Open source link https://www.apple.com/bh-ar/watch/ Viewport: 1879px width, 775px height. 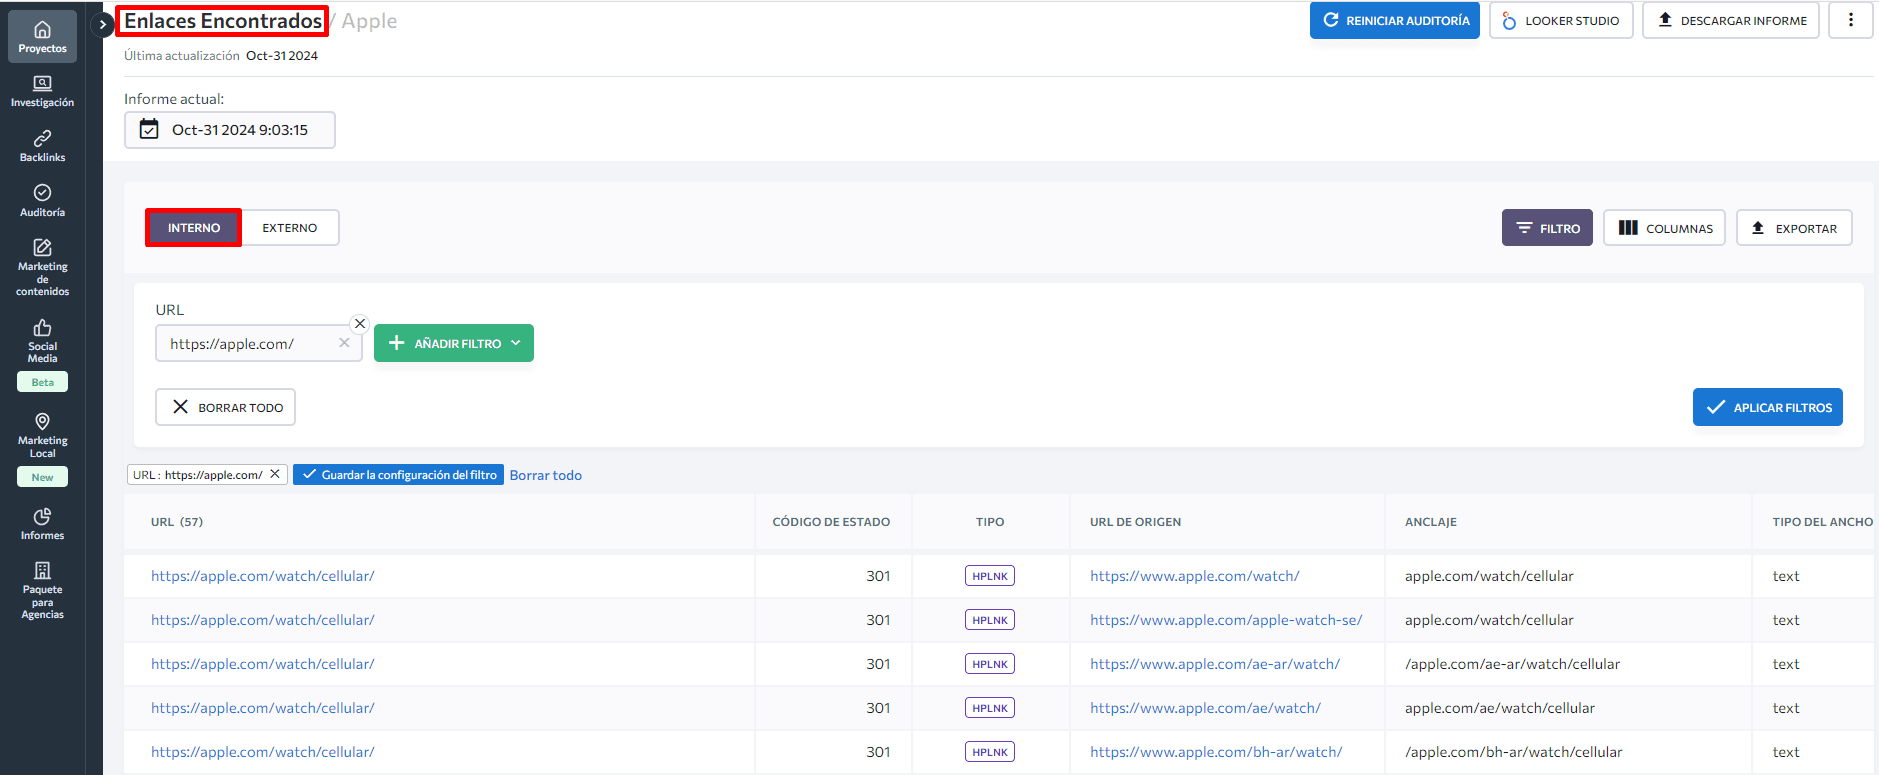click(1216, 752)
